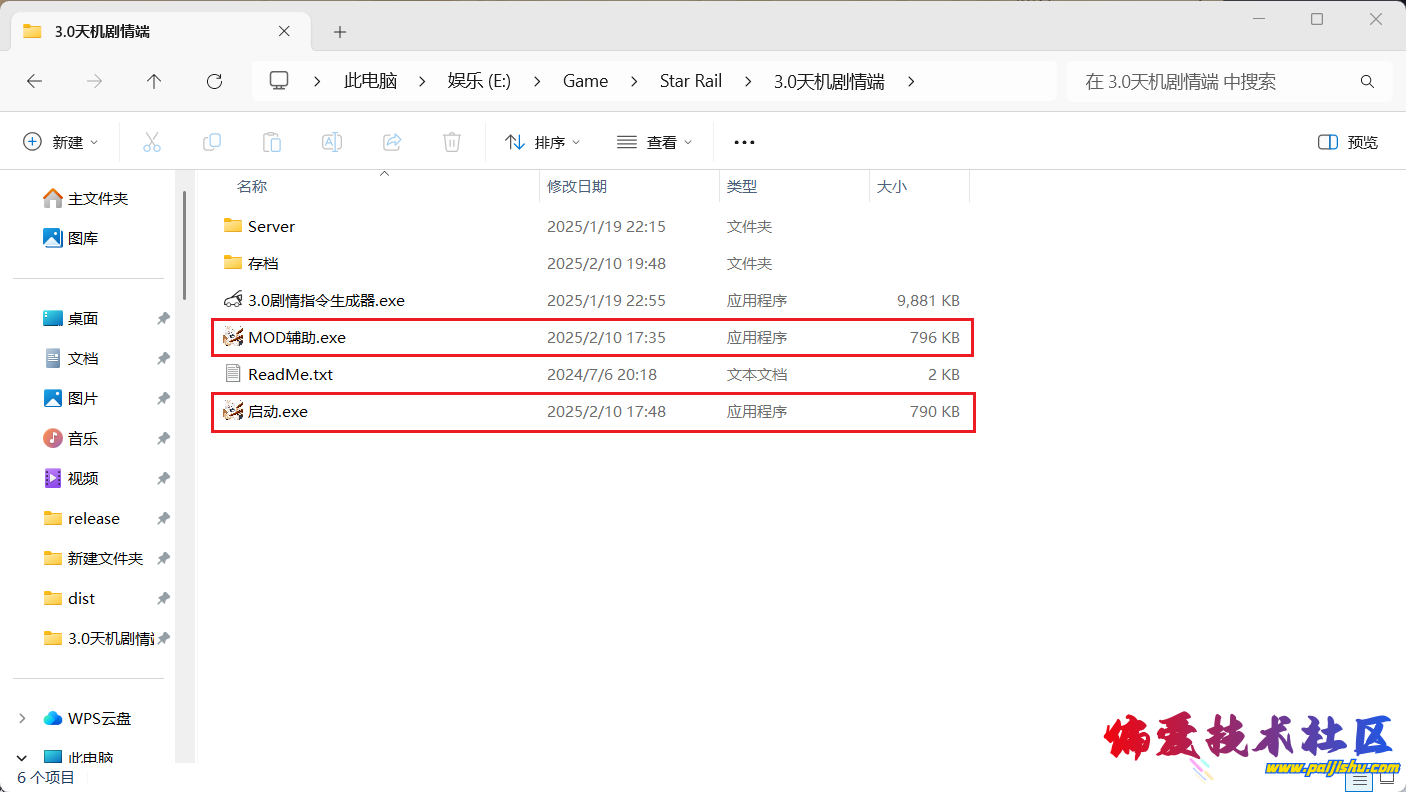
Task: Click the share icon in toolbar
Action: (x=392, y=142)
